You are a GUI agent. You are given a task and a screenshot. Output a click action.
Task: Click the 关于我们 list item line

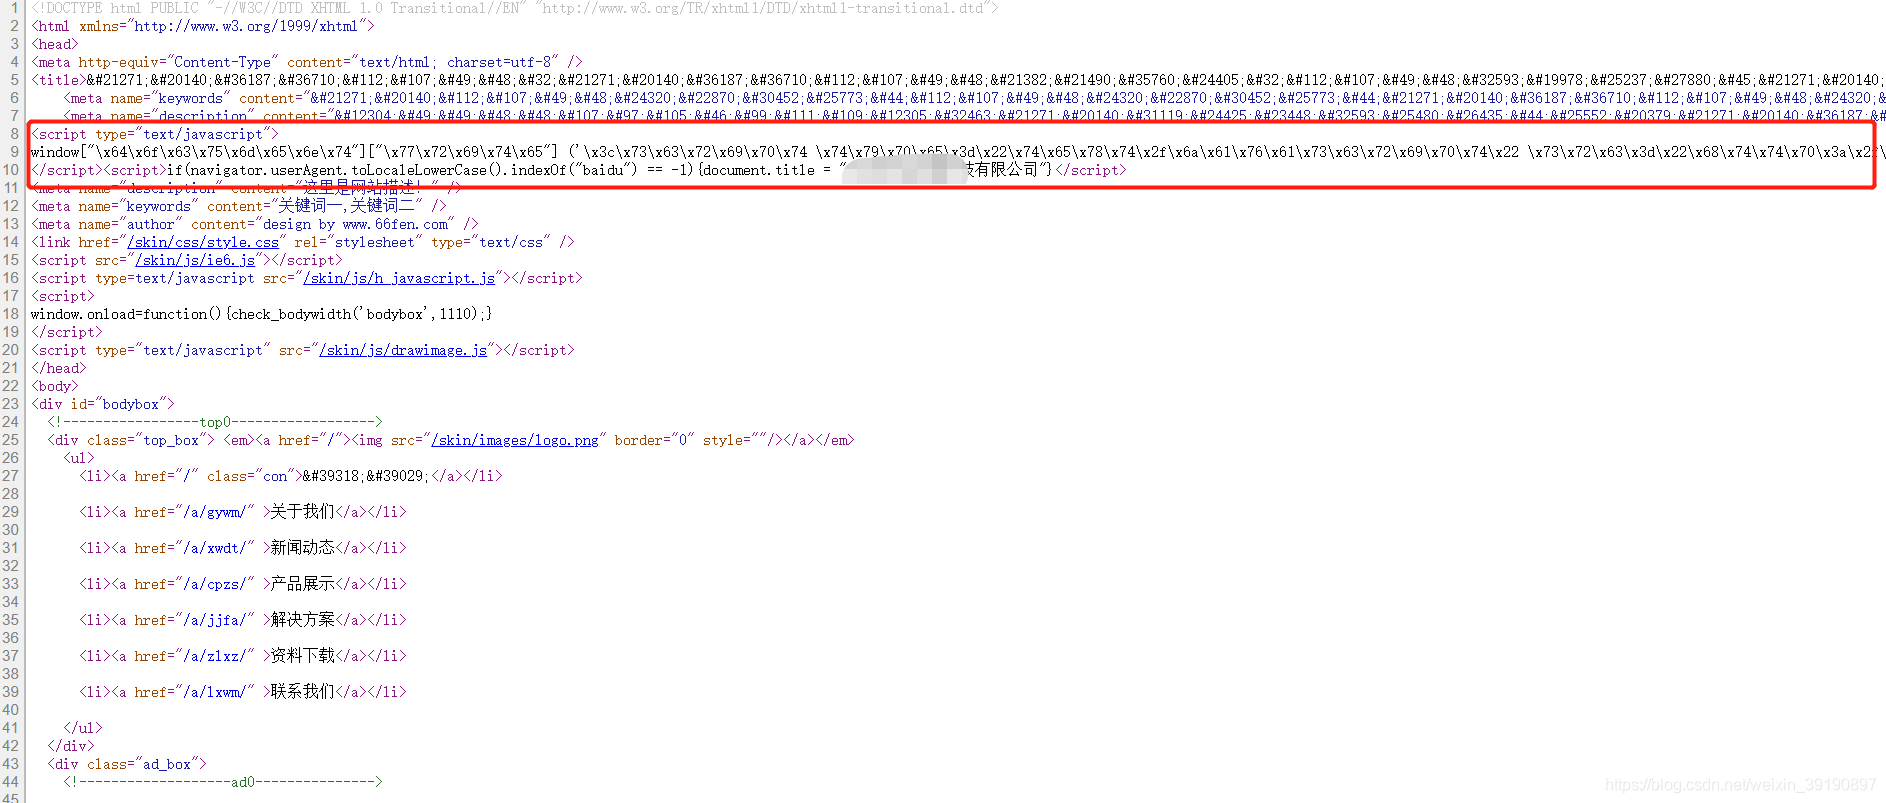pos(243,512)
